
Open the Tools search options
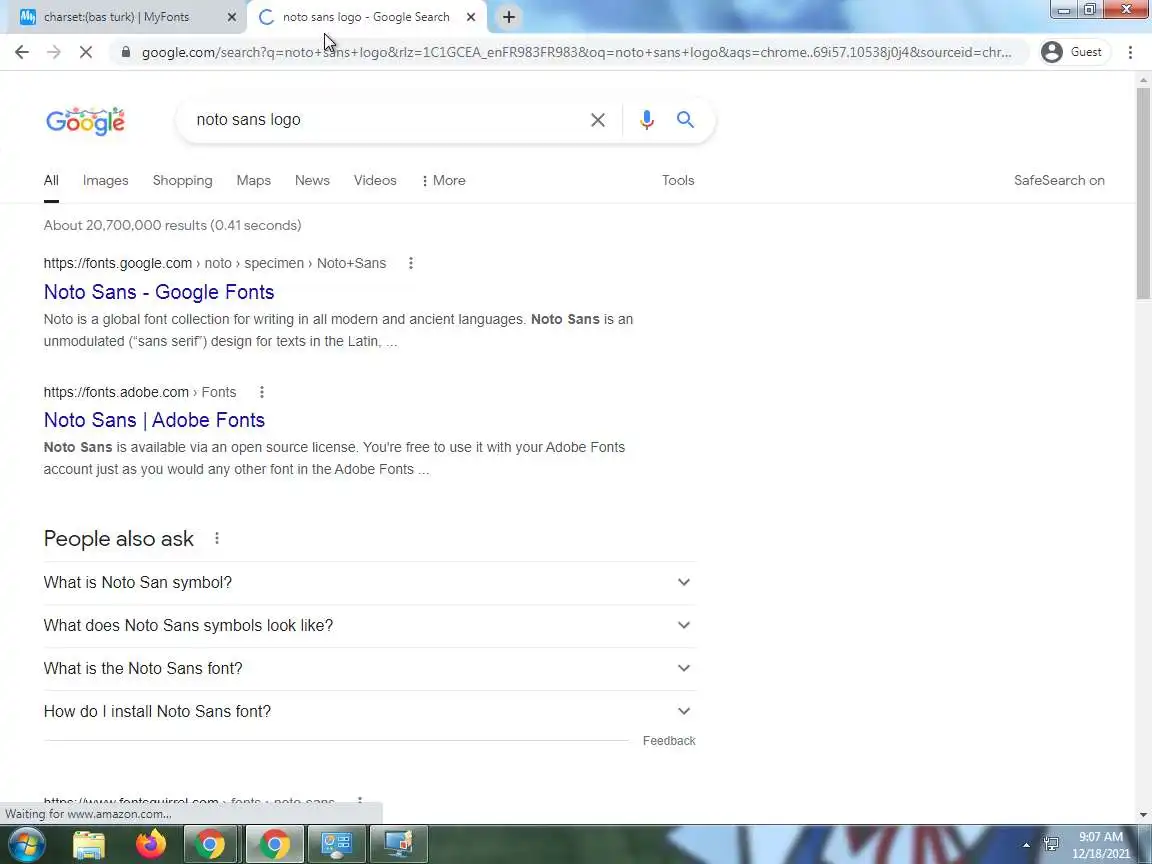pyautogui.click(x=677, y=181)
